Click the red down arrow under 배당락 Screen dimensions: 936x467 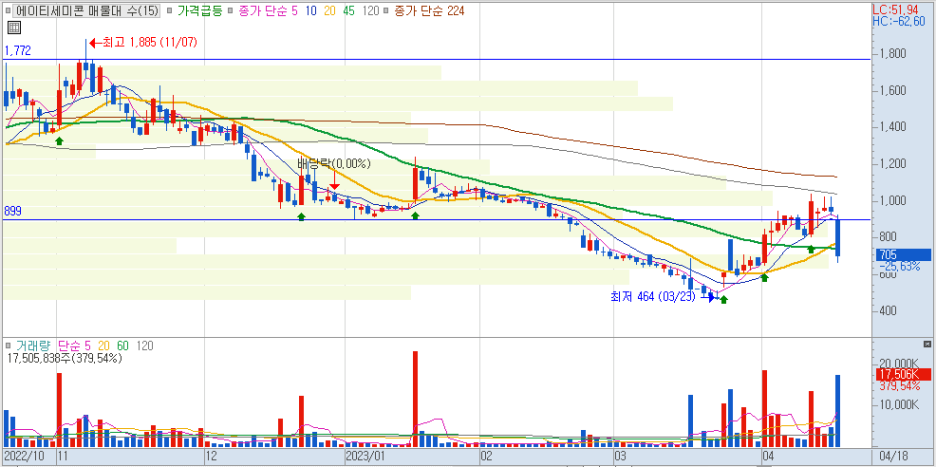click(335, 181)
